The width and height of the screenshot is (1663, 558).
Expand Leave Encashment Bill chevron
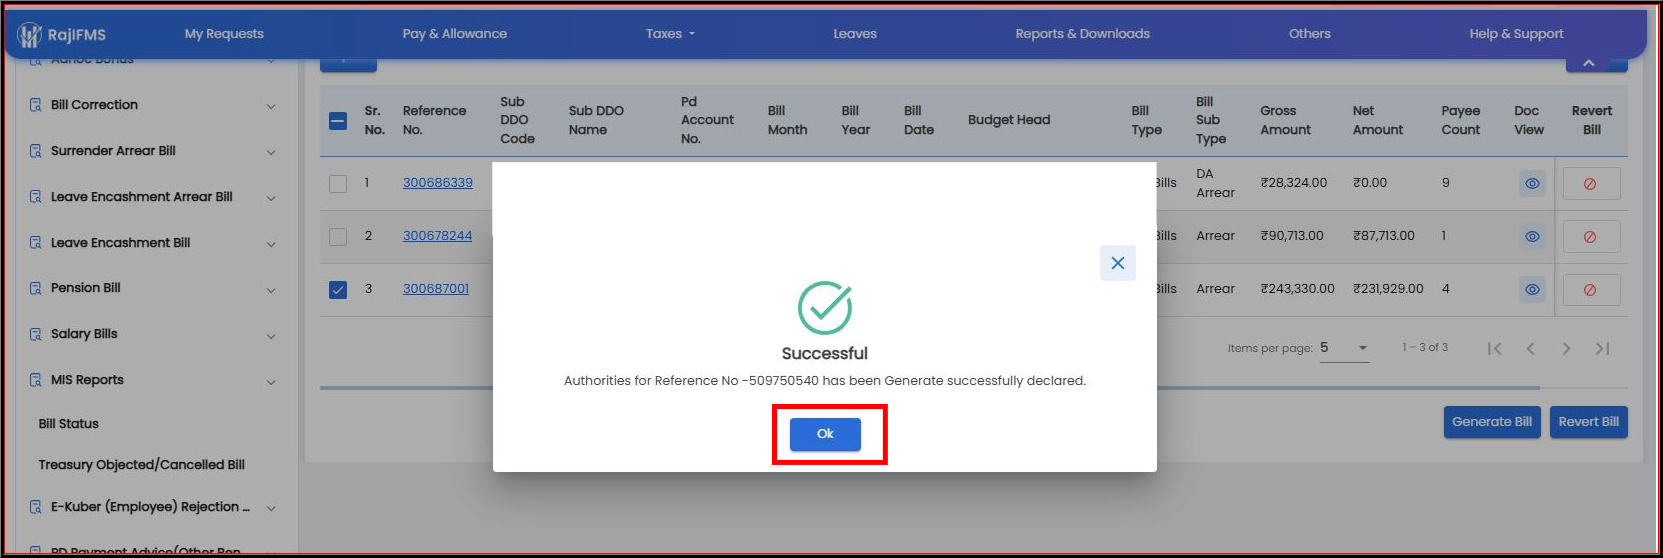pyautogui.click(x=271, y=244)
